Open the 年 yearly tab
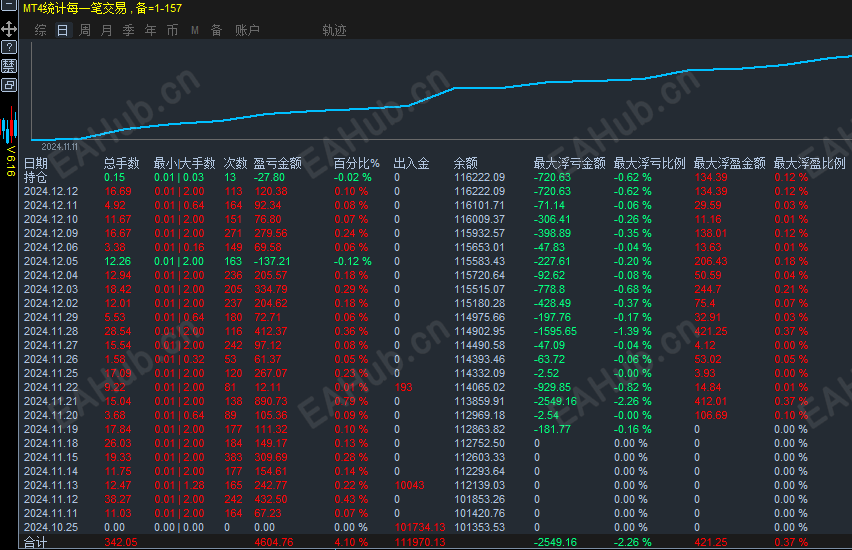852x550 pixels. pyautogui.click(x=151, y=30)
